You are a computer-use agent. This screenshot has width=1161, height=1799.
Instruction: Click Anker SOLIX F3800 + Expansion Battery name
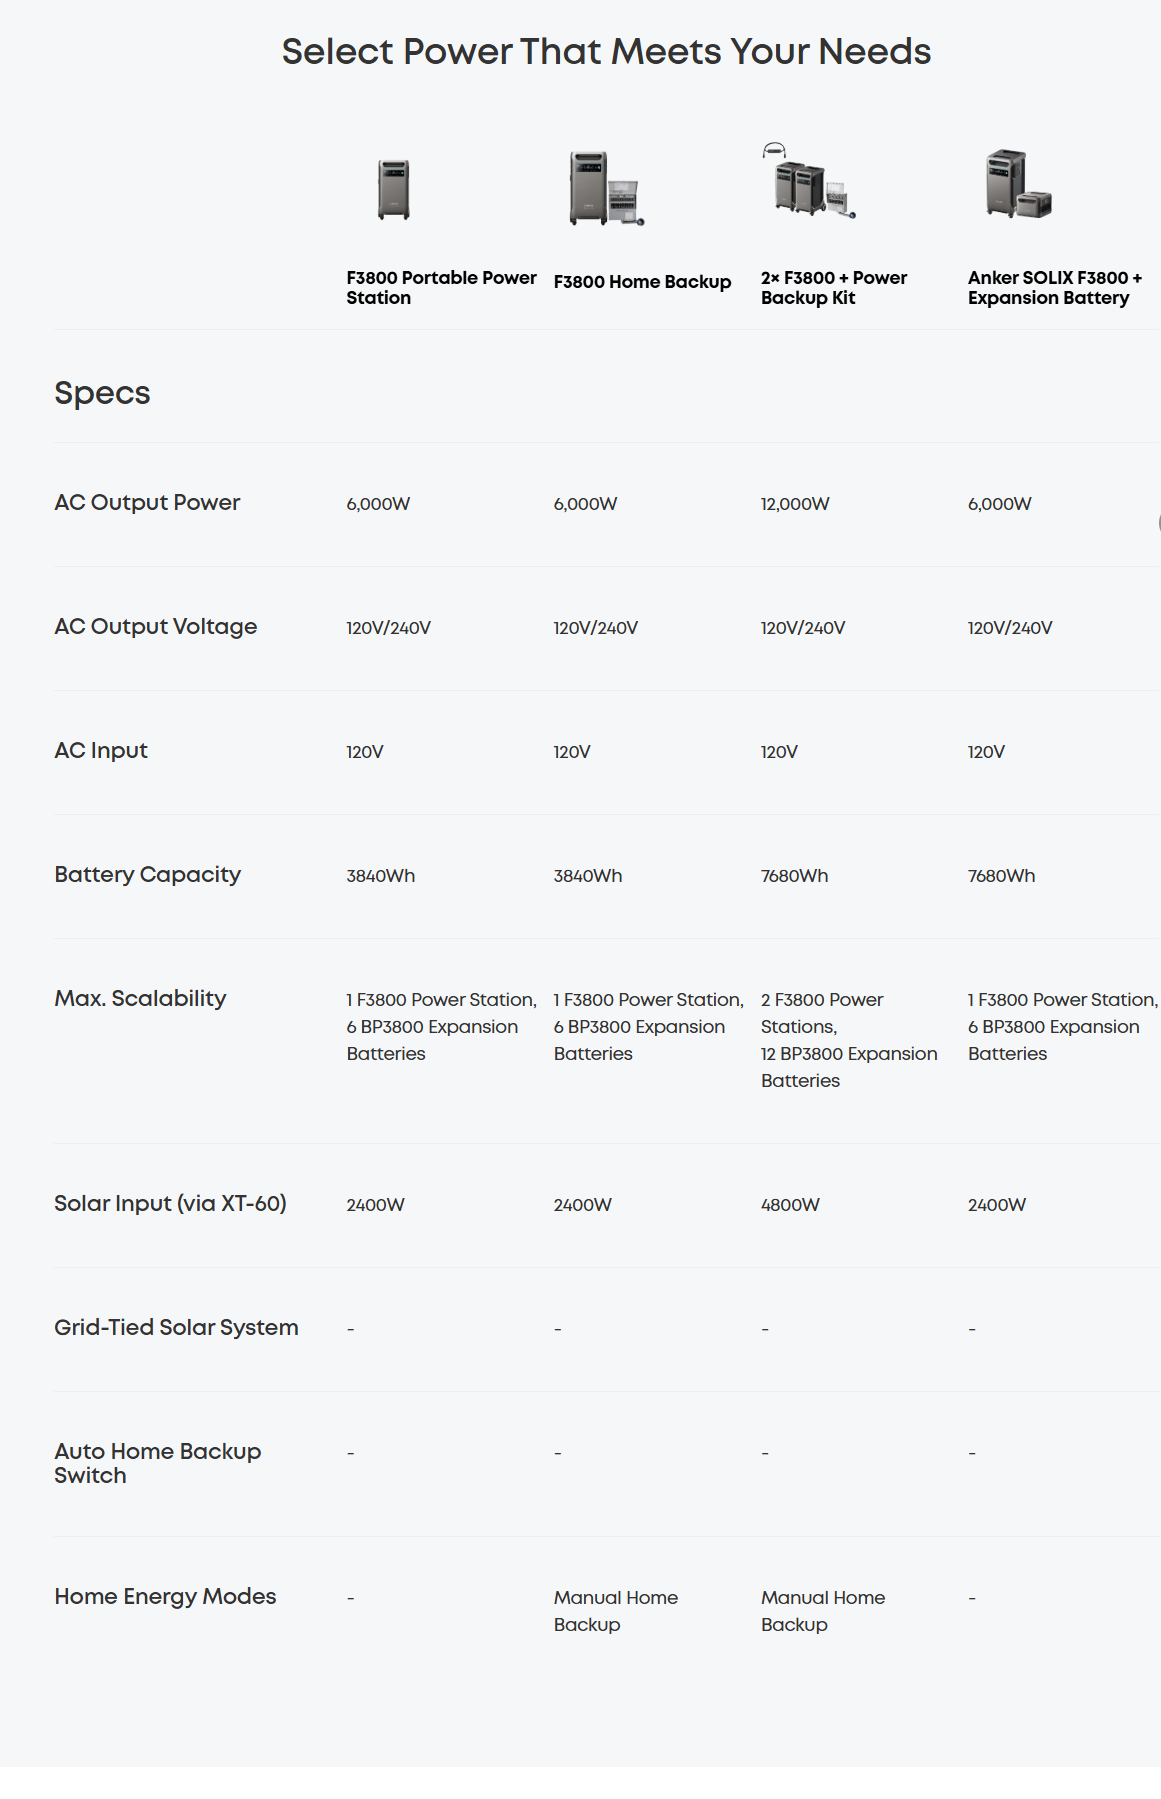(1054, 288)
